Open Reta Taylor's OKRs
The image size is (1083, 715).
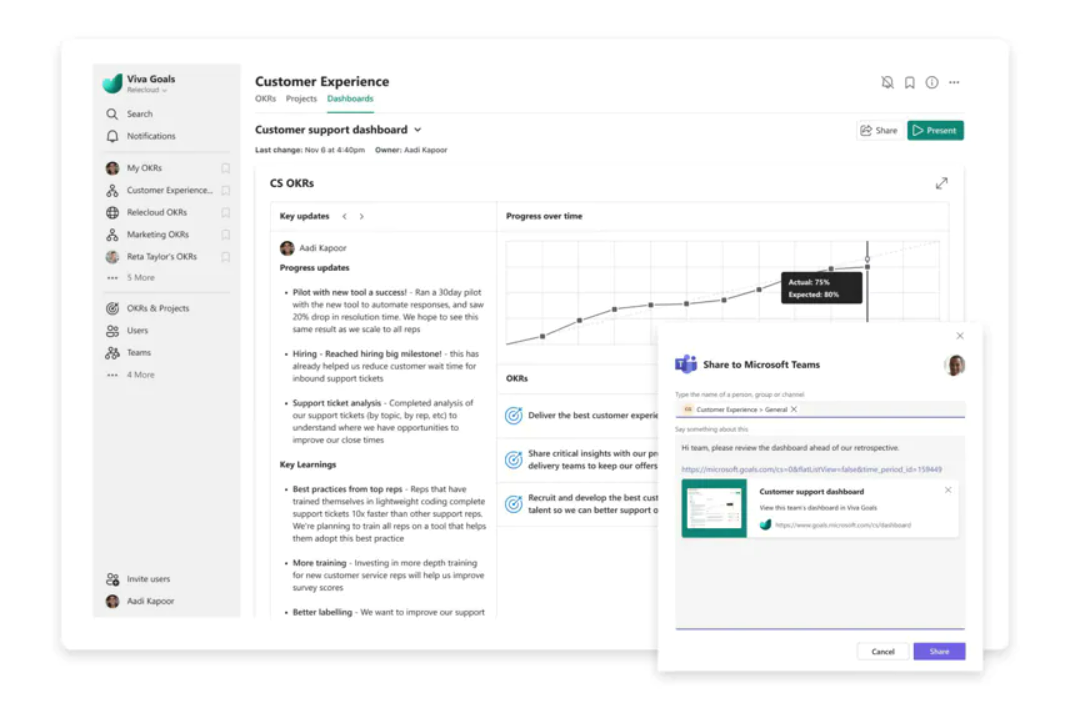tap(160, 256)
